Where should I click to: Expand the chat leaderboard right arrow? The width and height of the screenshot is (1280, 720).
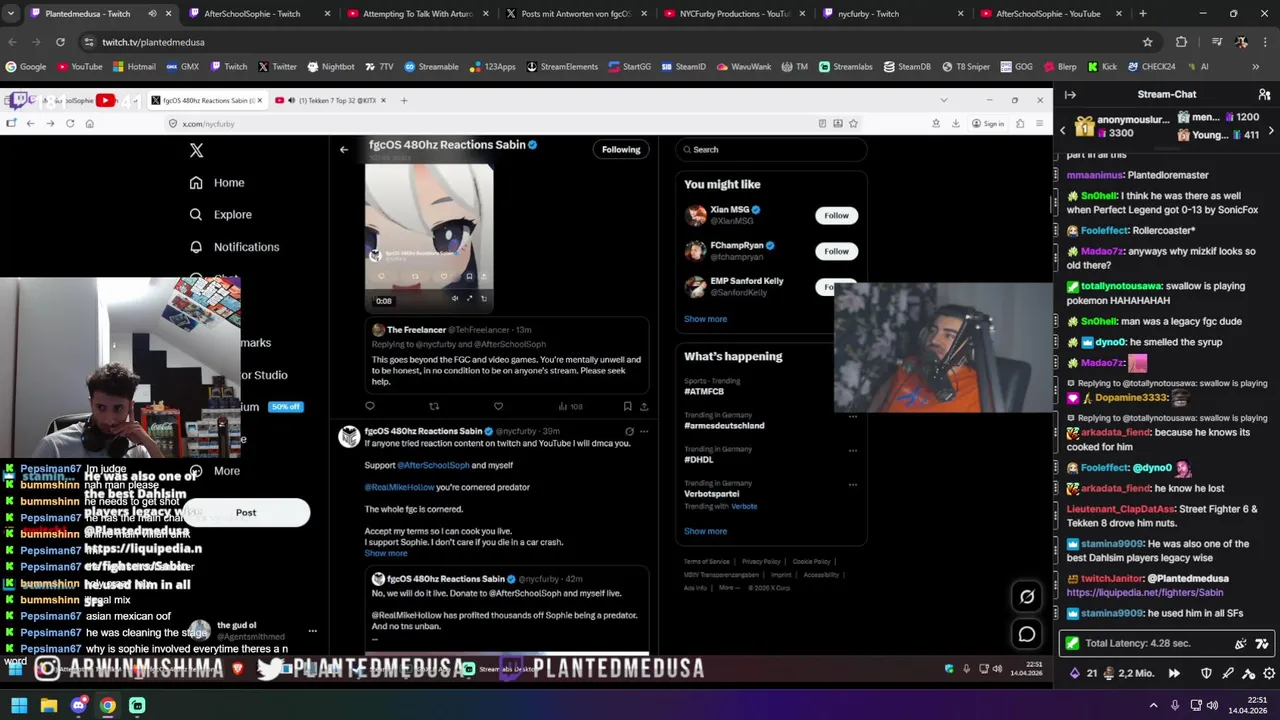pos(1271,130)
